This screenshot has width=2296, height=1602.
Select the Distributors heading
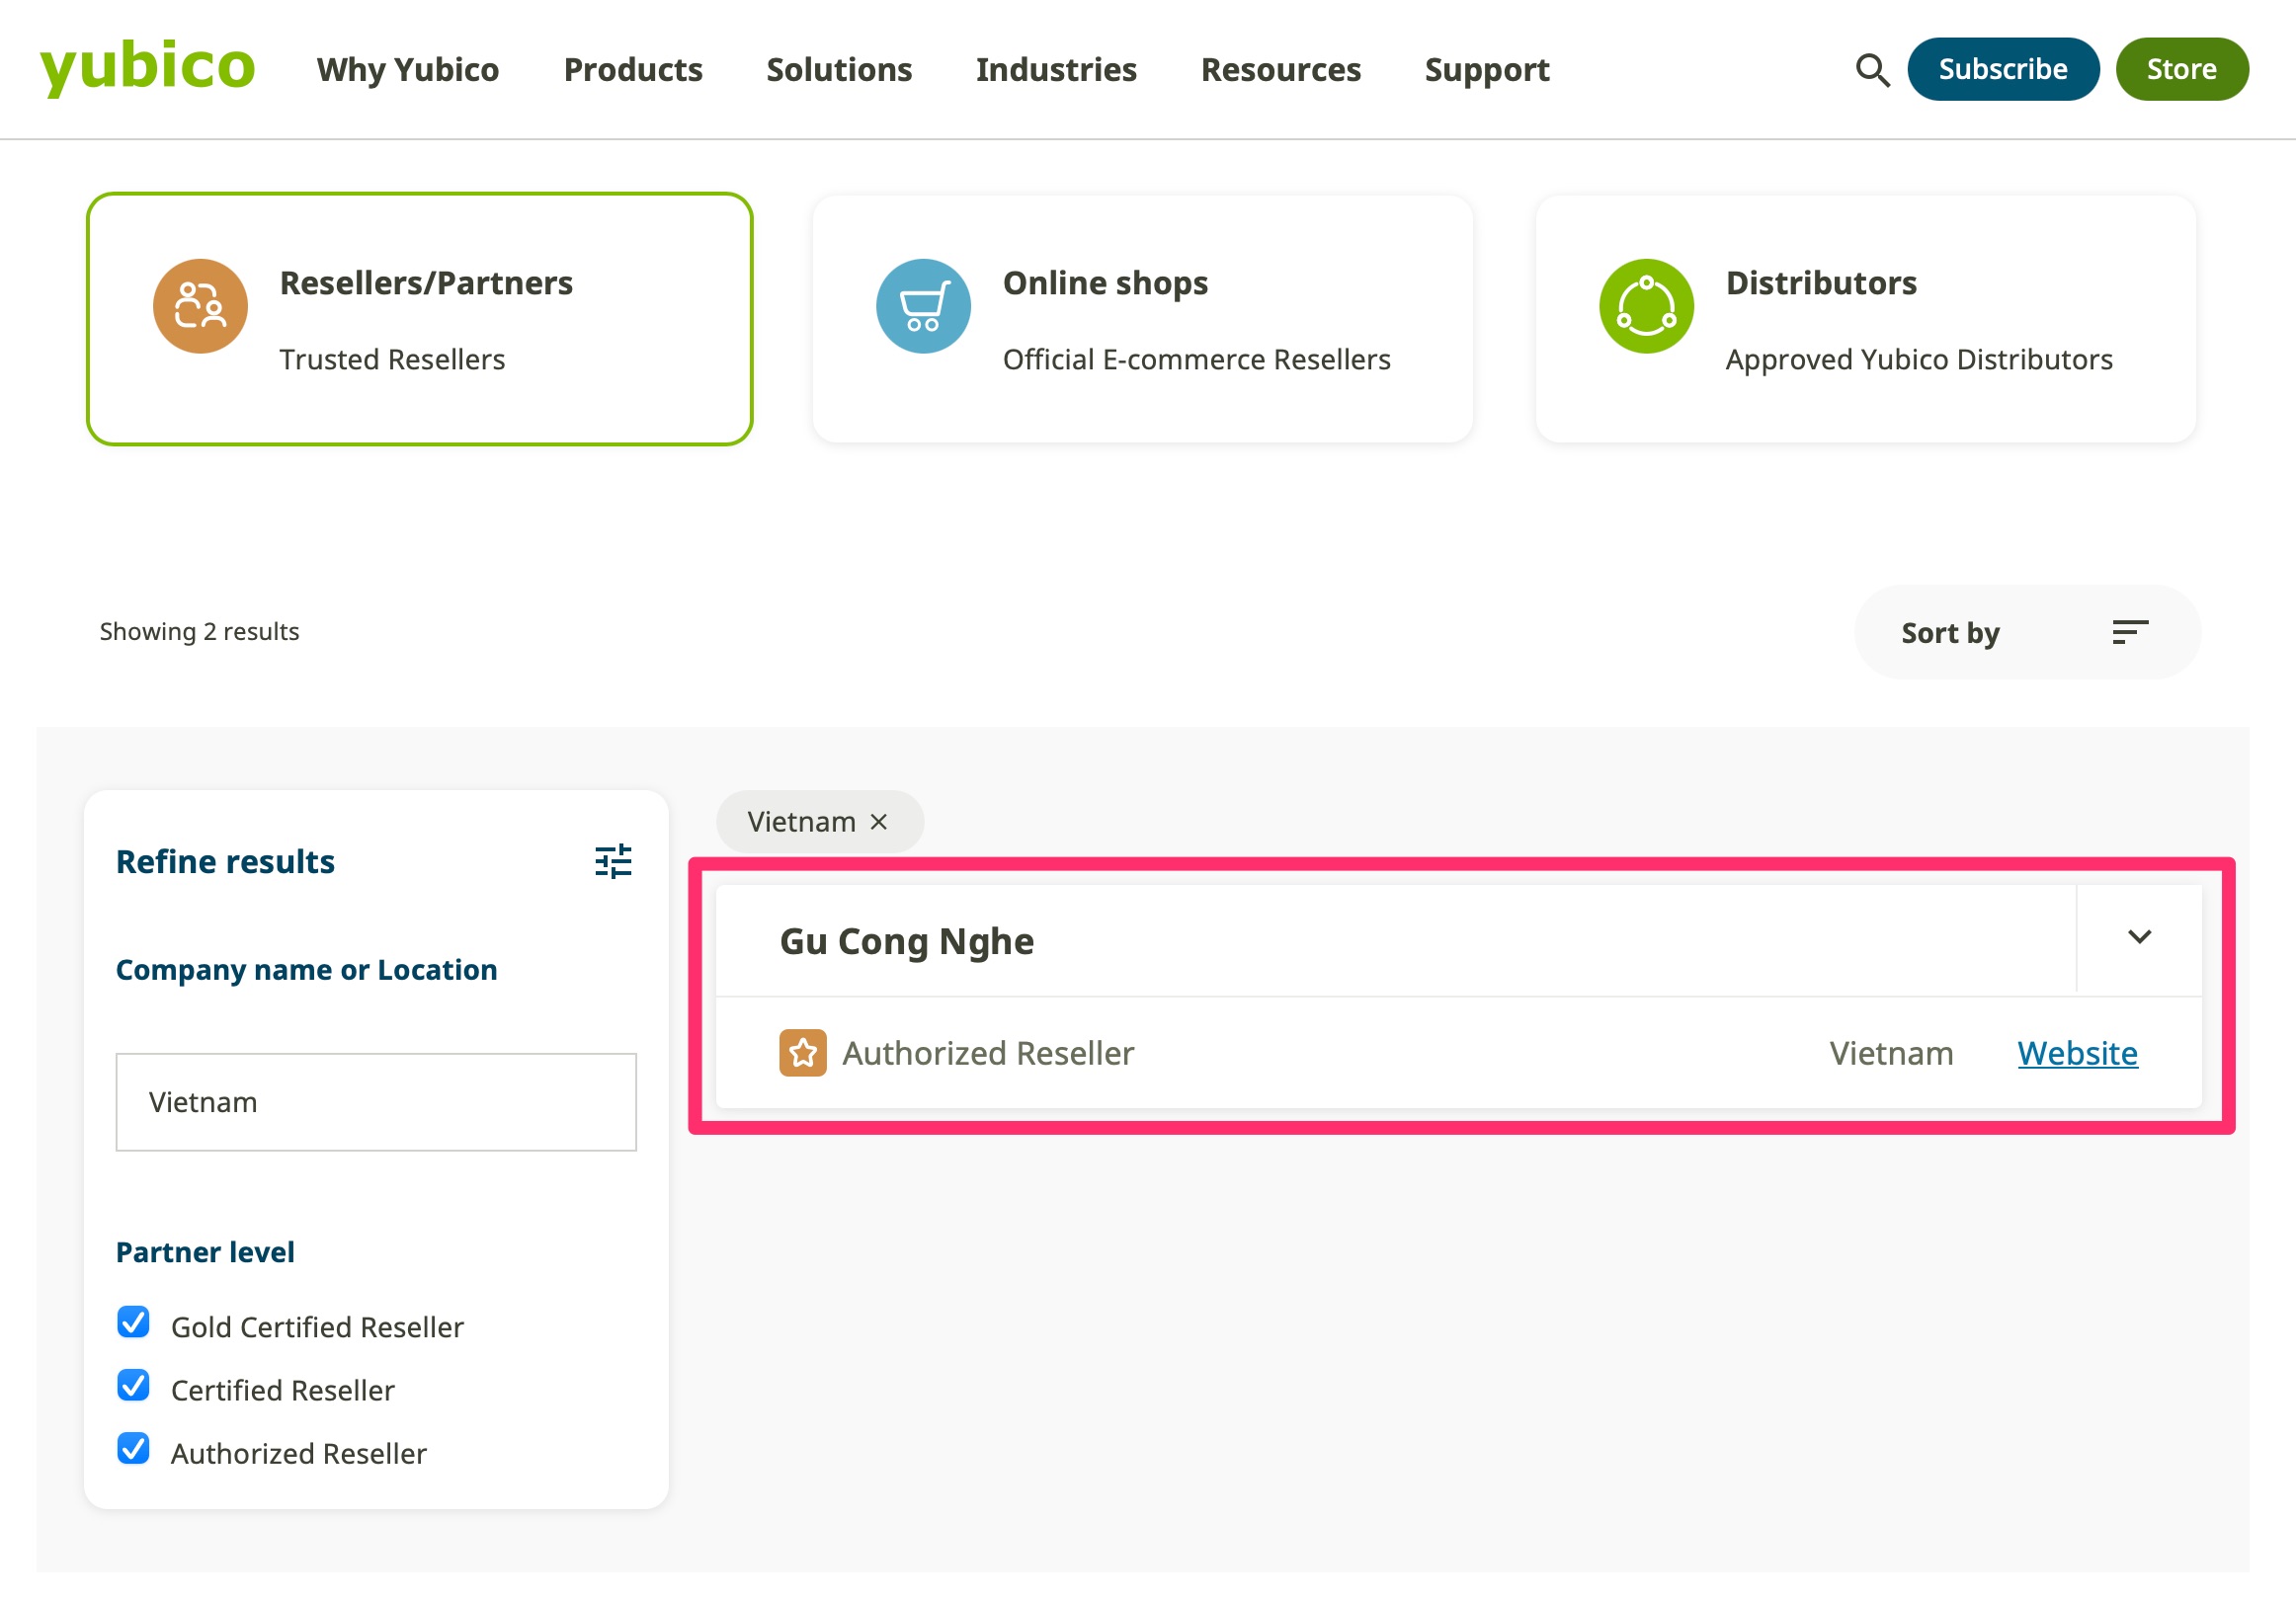tap(1821, 283)
